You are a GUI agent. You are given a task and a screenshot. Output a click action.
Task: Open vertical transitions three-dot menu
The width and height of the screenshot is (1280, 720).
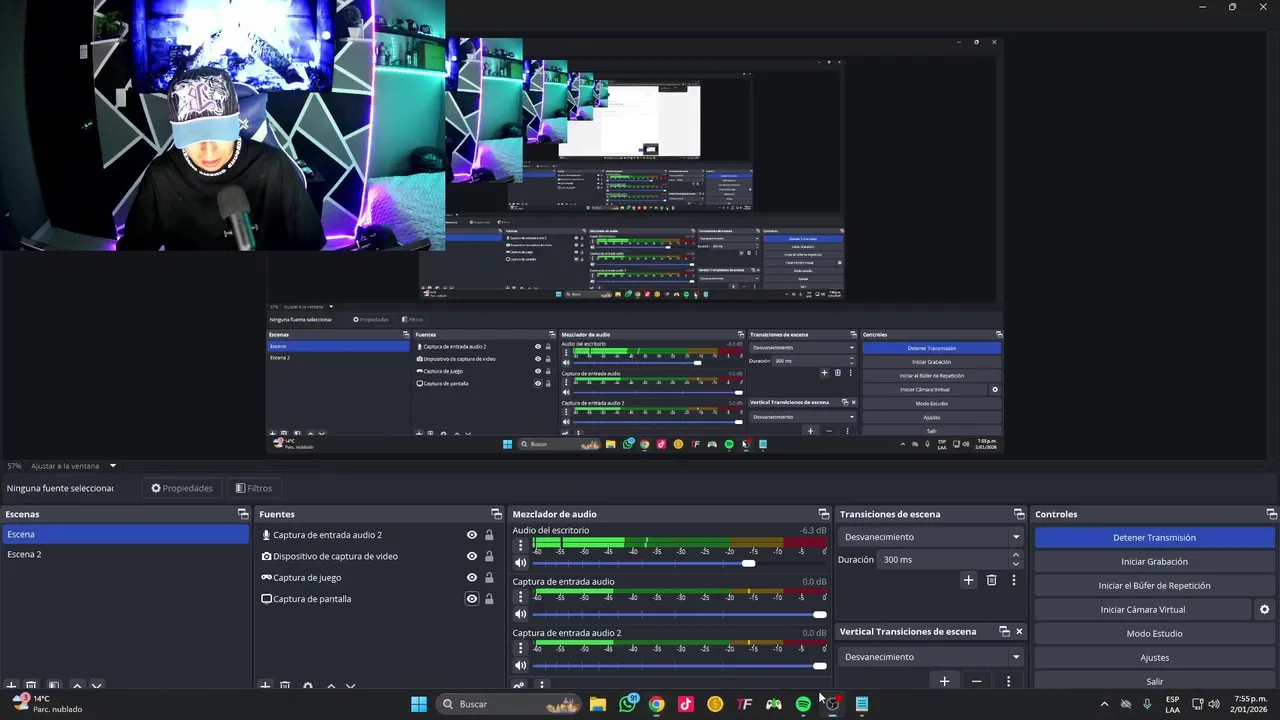click(x=1008, y=681)
